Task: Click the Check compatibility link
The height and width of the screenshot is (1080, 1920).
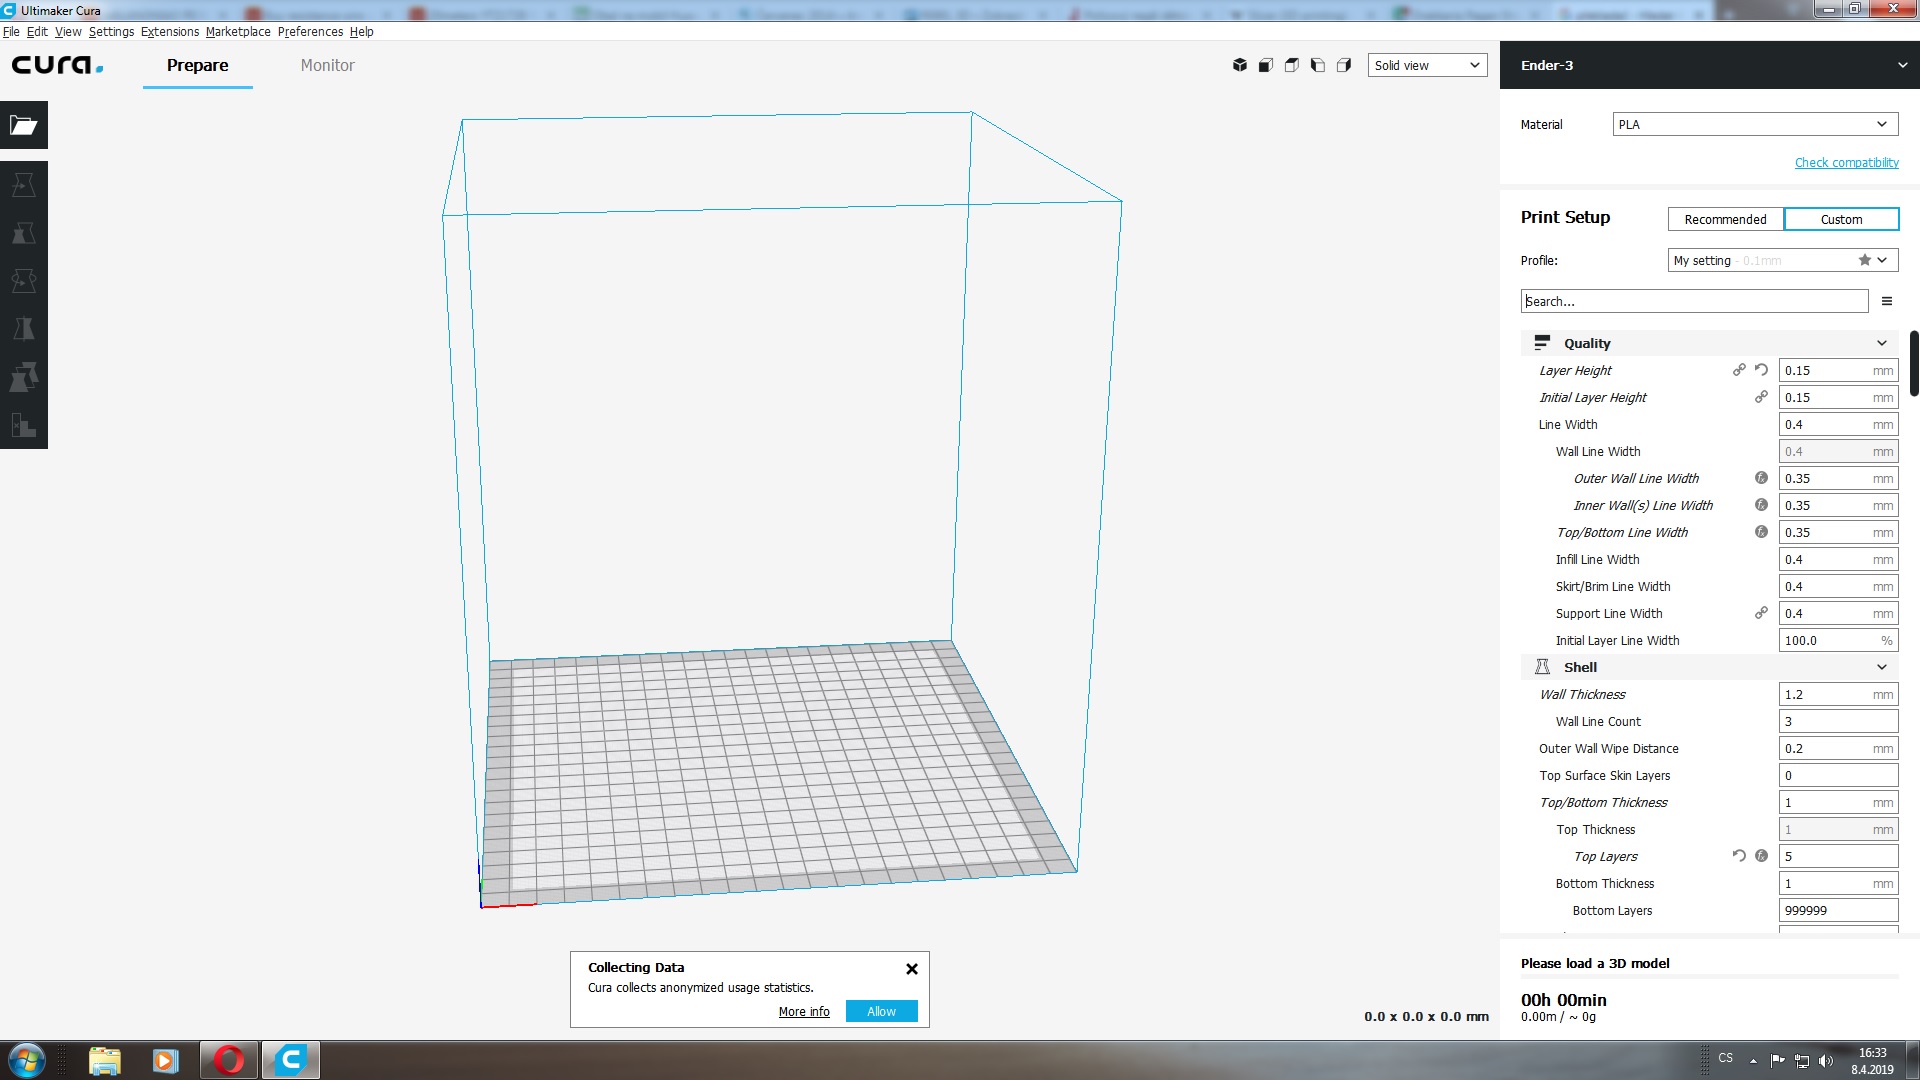Action: coord(1846,162)
